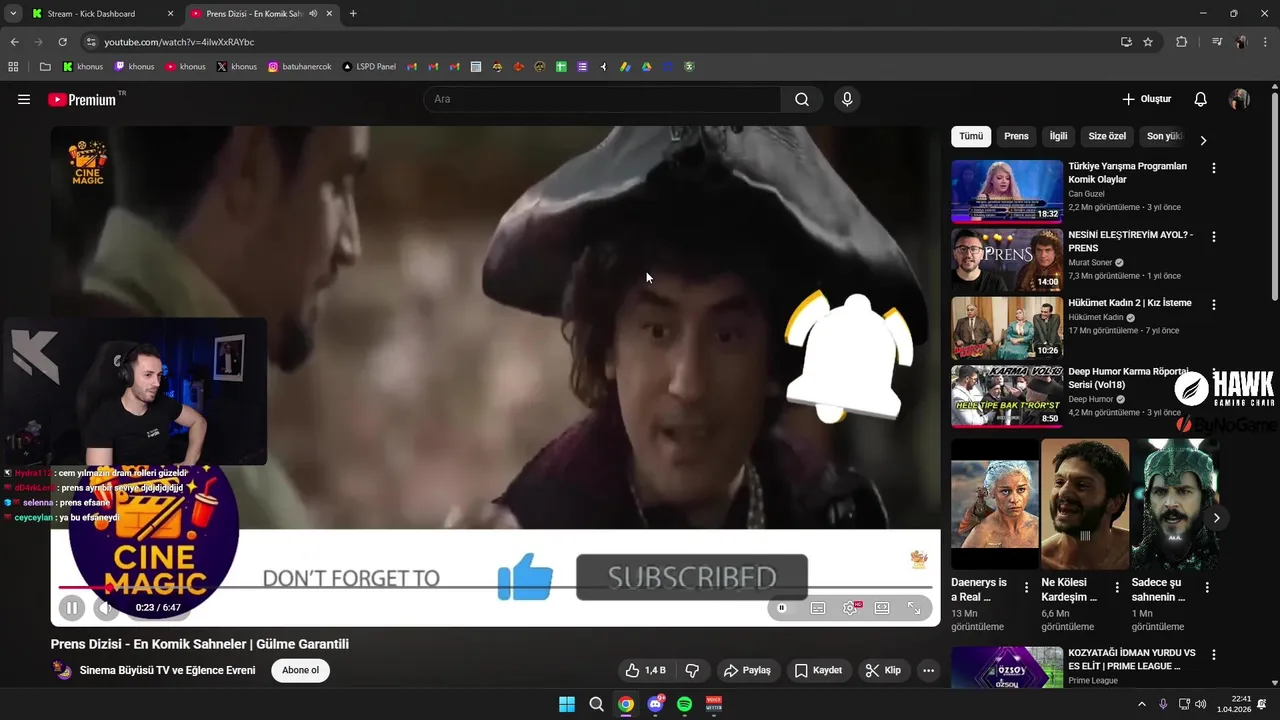The image size is (1280, 720).
Task: Open browser extensions puzzle icon
Action: [x=1182, y=42]
